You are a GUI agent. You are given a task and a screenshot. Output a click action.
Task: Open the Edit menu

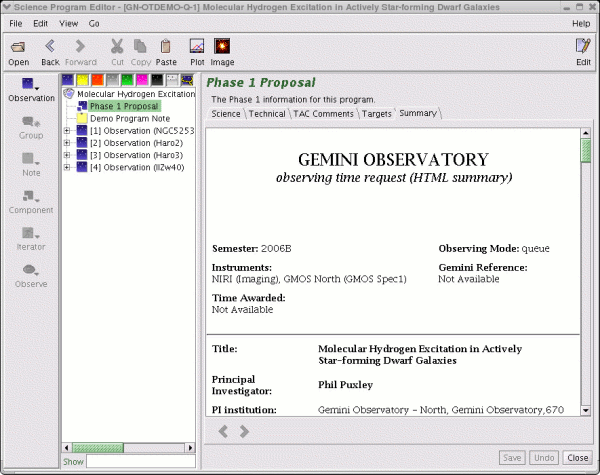coord(40,24)
